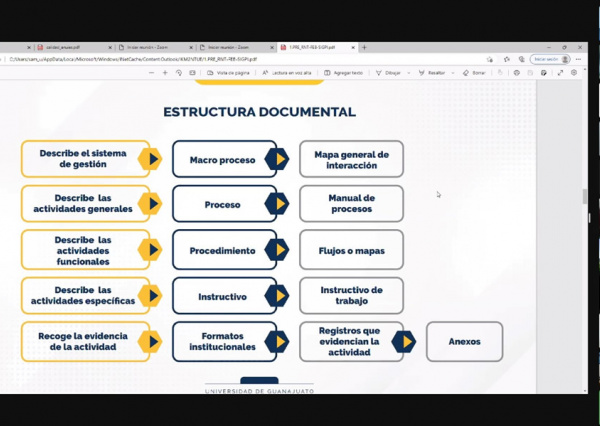Click the 'Instructivo de trabajo' box
600x426 pixels.
(x=351, y=295)
